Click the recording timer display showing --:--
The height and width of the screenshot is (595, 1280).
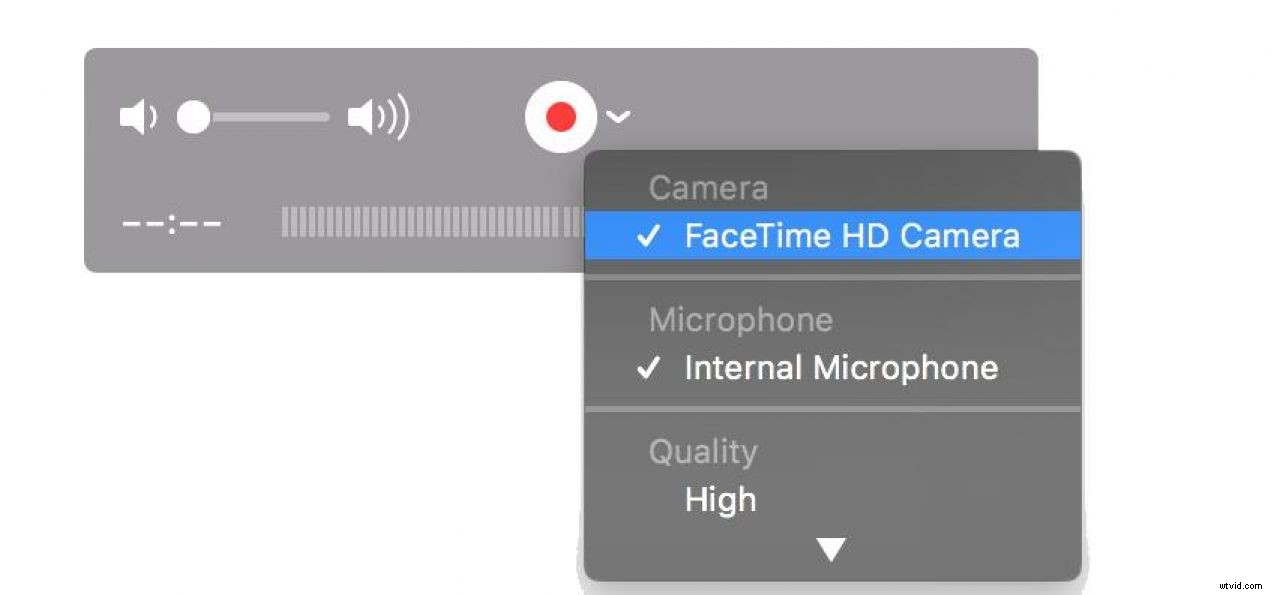(x=170, y=224)
